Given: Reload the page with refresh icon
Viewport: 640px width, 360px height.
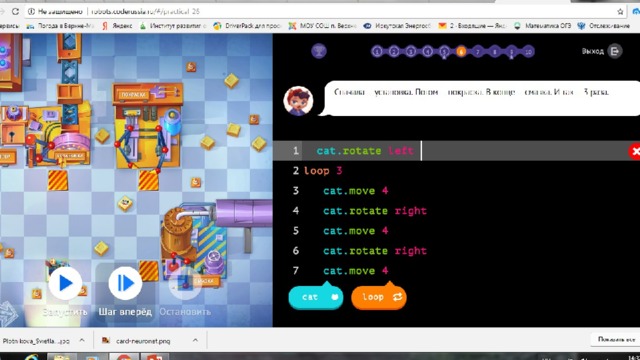Looking at the screenshot, I should (x=15, y=11).
